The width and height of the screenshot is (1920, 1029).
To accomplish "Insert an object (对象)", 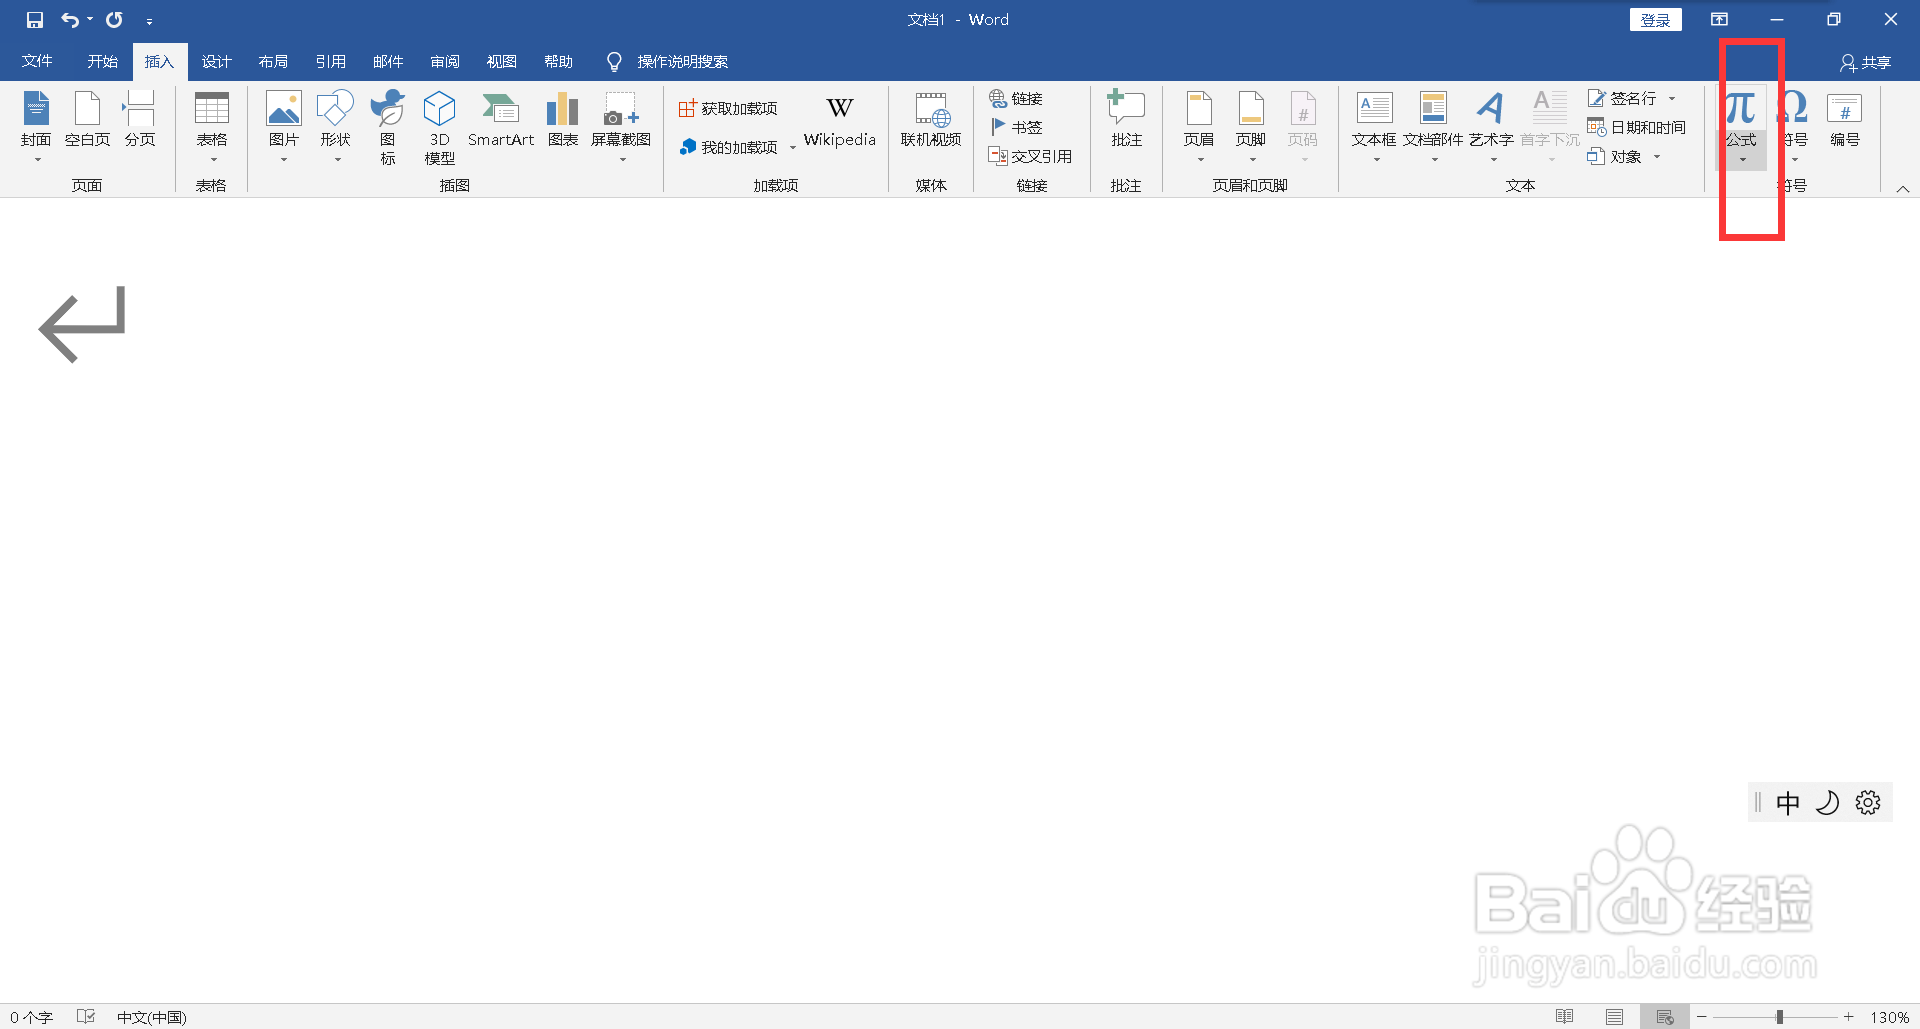I will (1614, 156).
